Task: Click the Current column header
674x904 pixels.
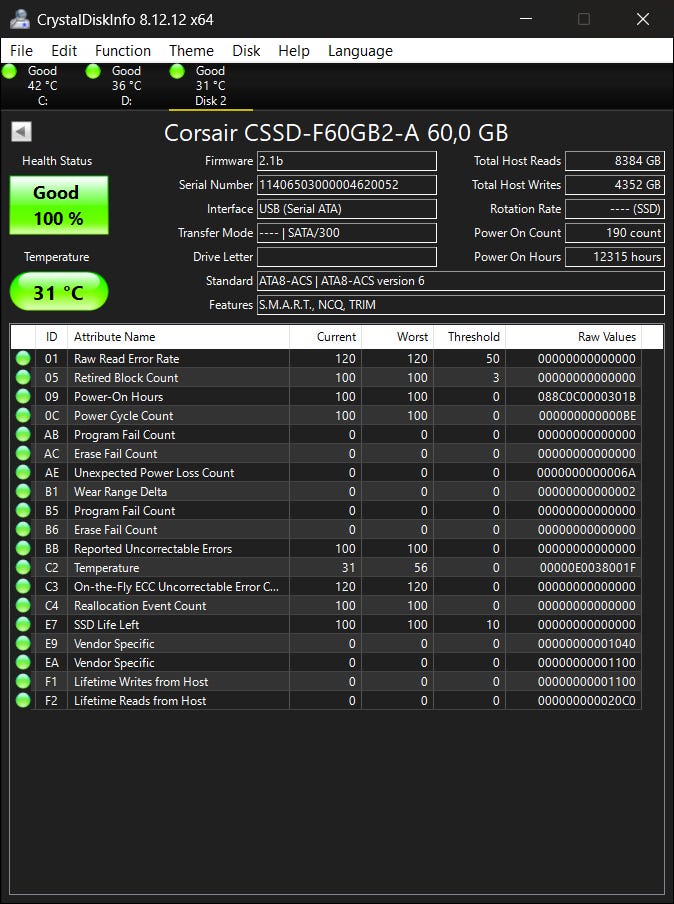Action: [325, 337]
